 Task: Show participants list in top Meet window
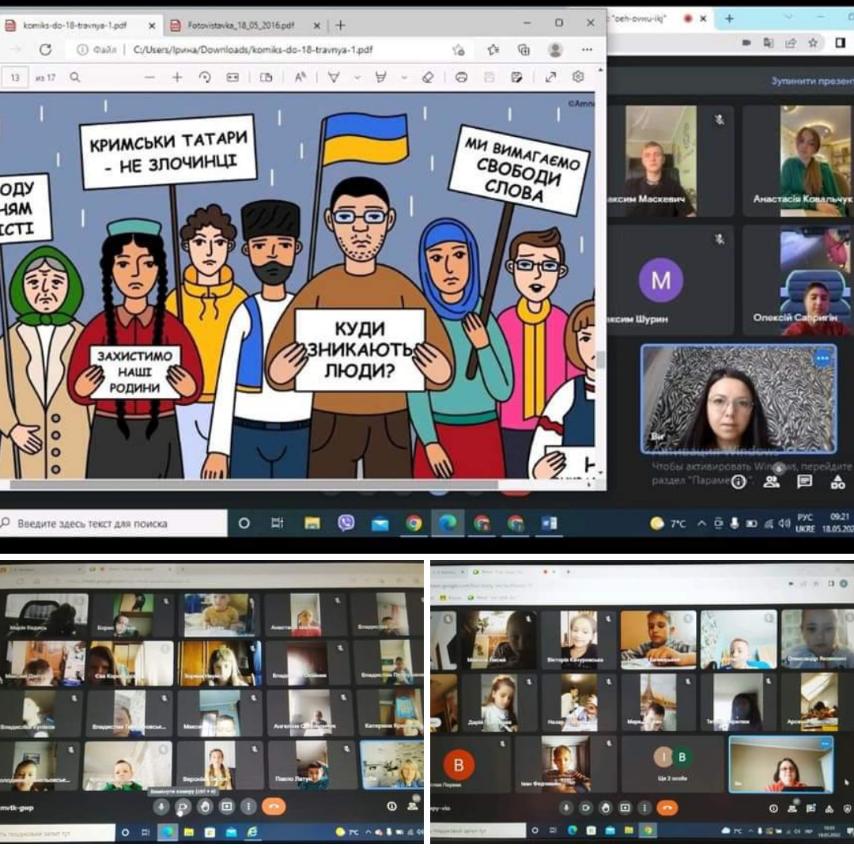(x=771, y=481)
